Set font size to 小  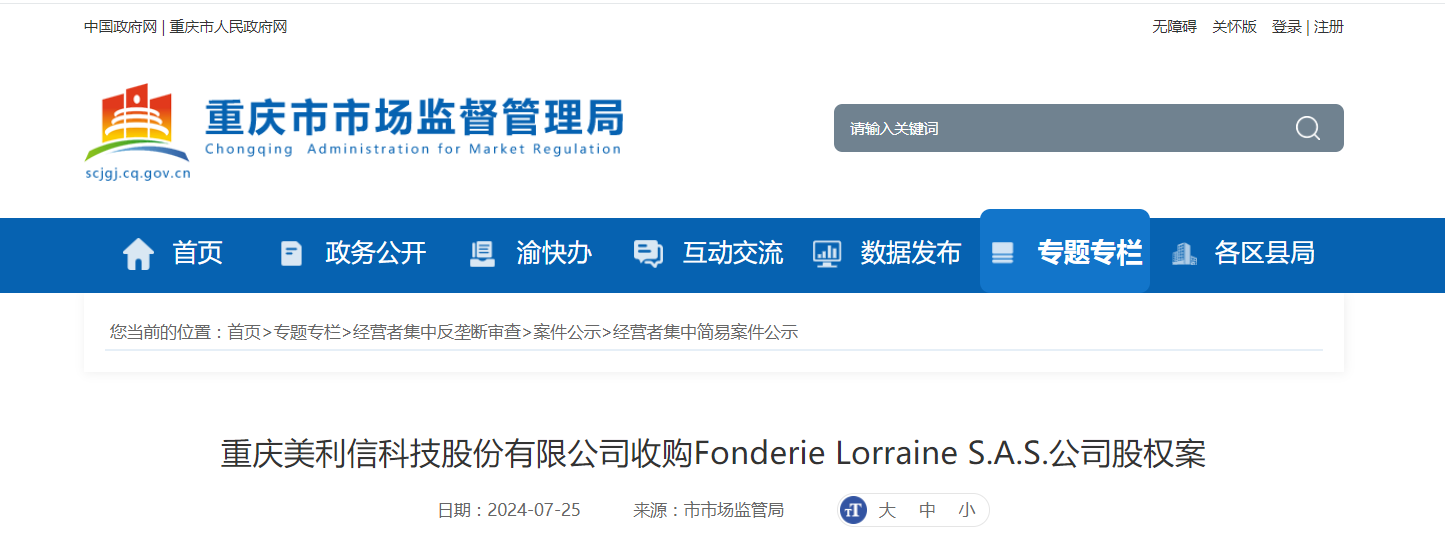click(966, 510)
